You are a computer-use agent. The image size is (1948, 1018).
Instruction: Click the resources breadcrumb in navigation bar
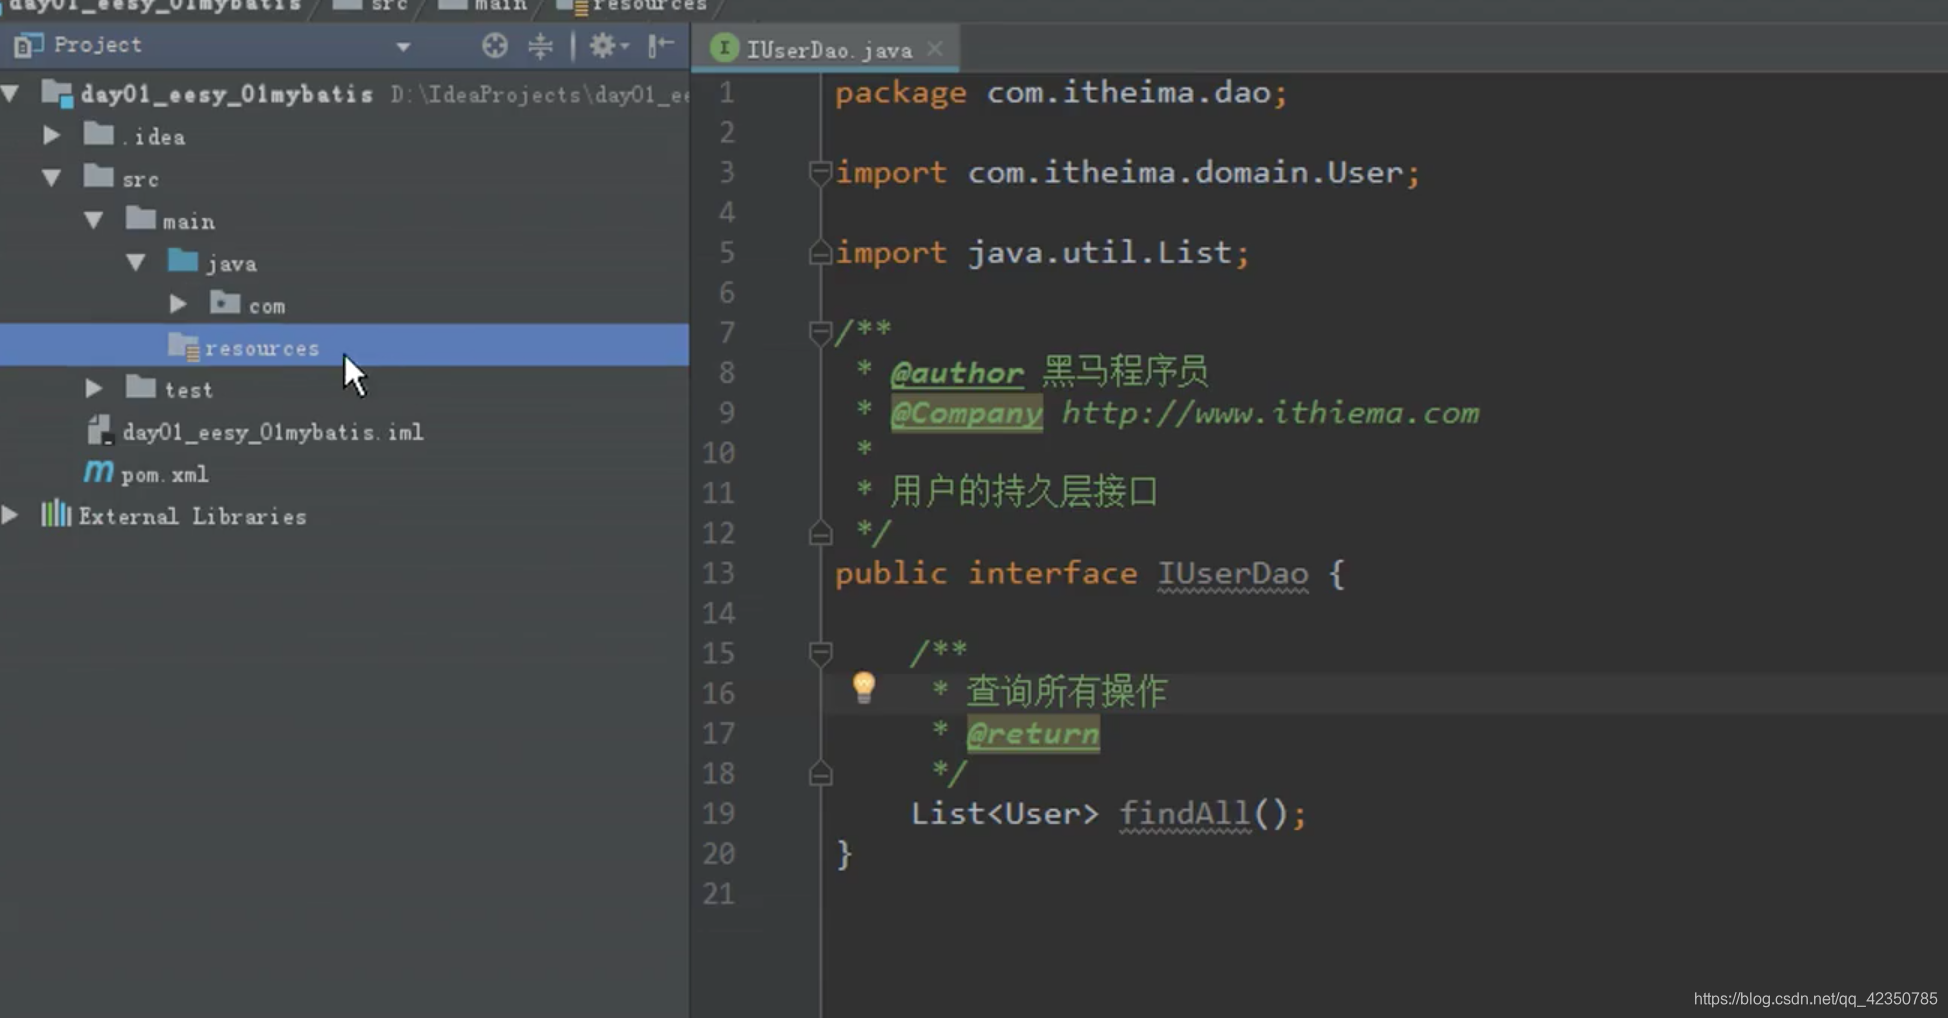click(x=632, y=5)
